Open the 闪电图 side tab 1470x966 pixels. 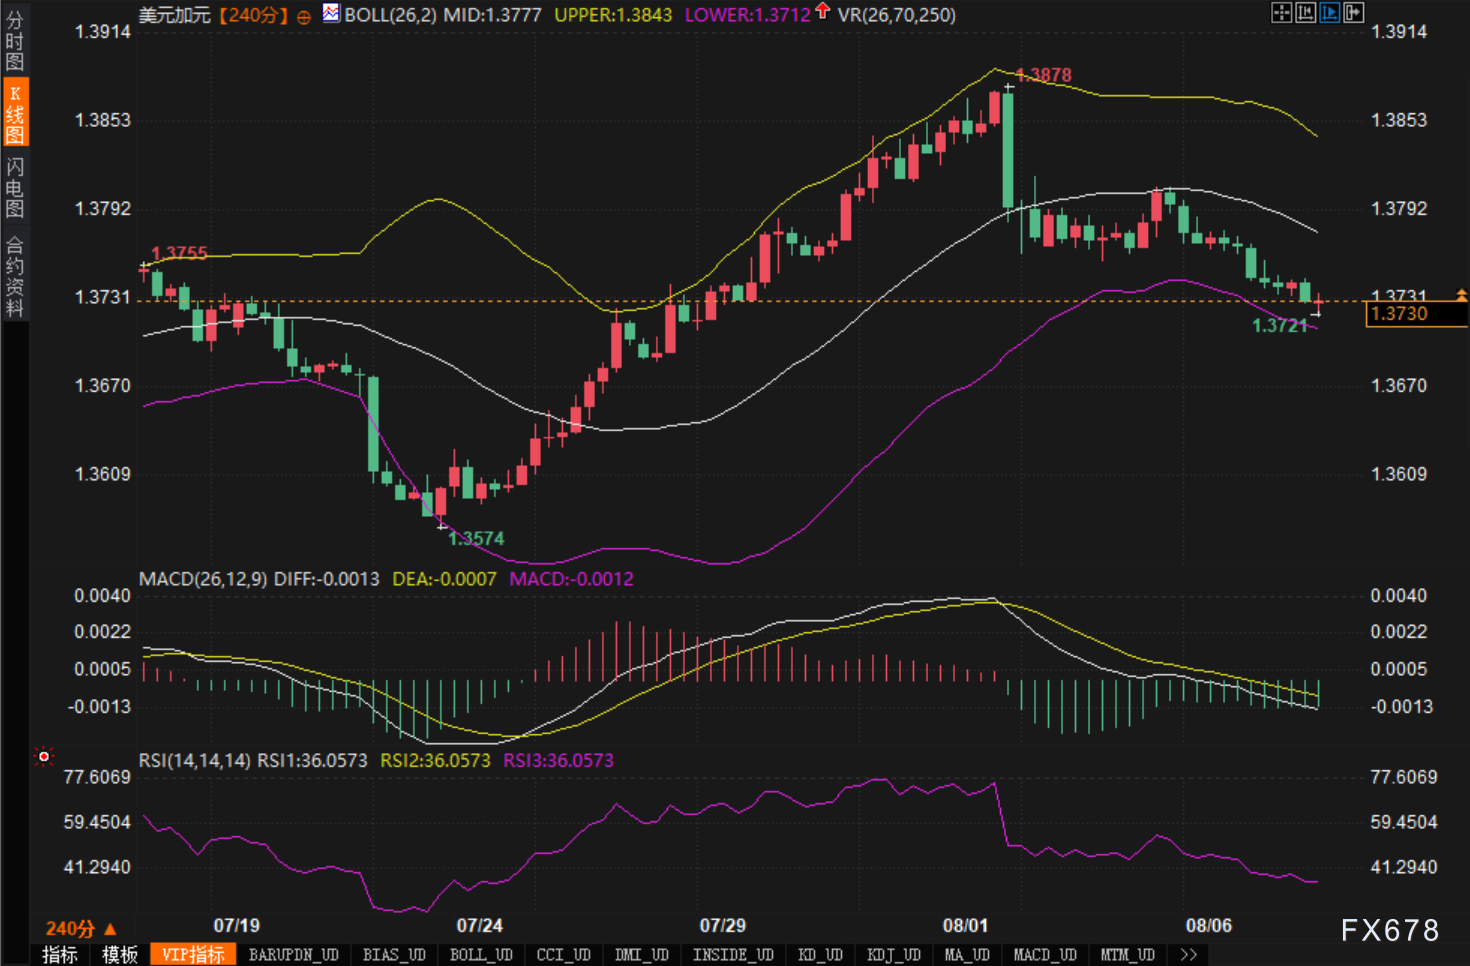(x=14, y=187)
